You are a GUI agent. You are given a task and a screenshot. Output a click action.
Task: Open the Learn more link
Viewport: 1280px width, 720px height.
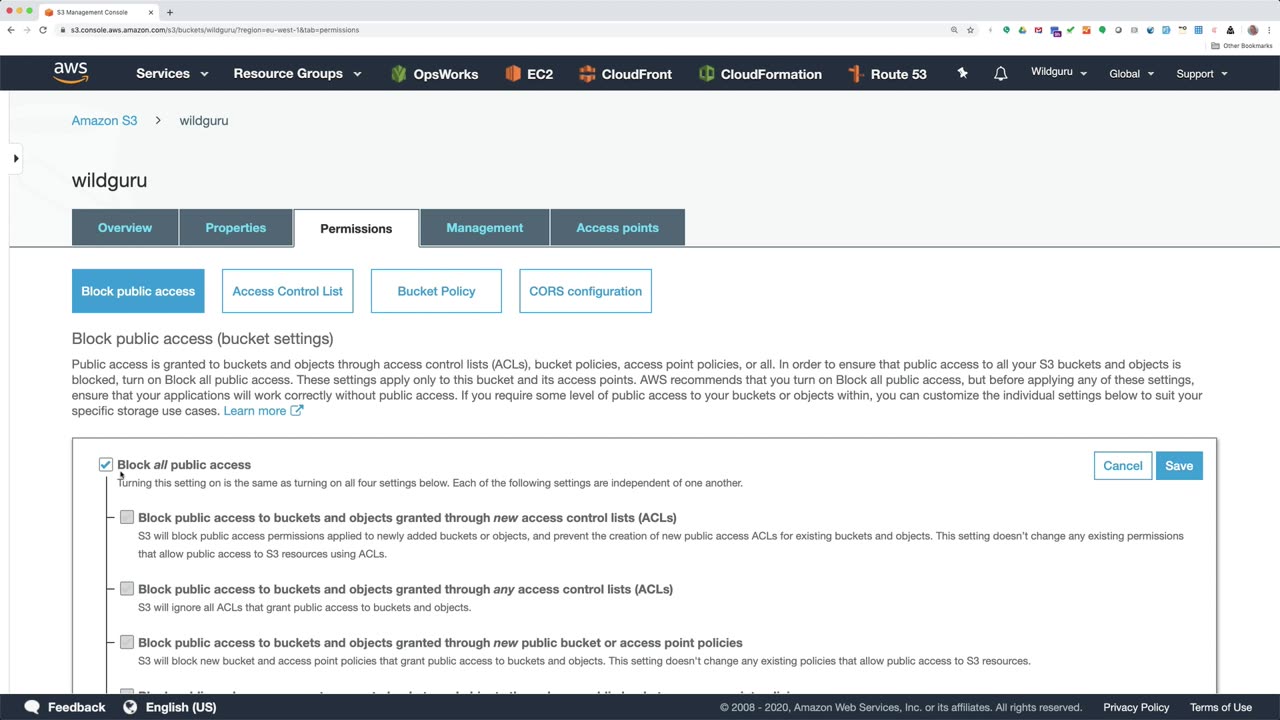tap(255, 411)
